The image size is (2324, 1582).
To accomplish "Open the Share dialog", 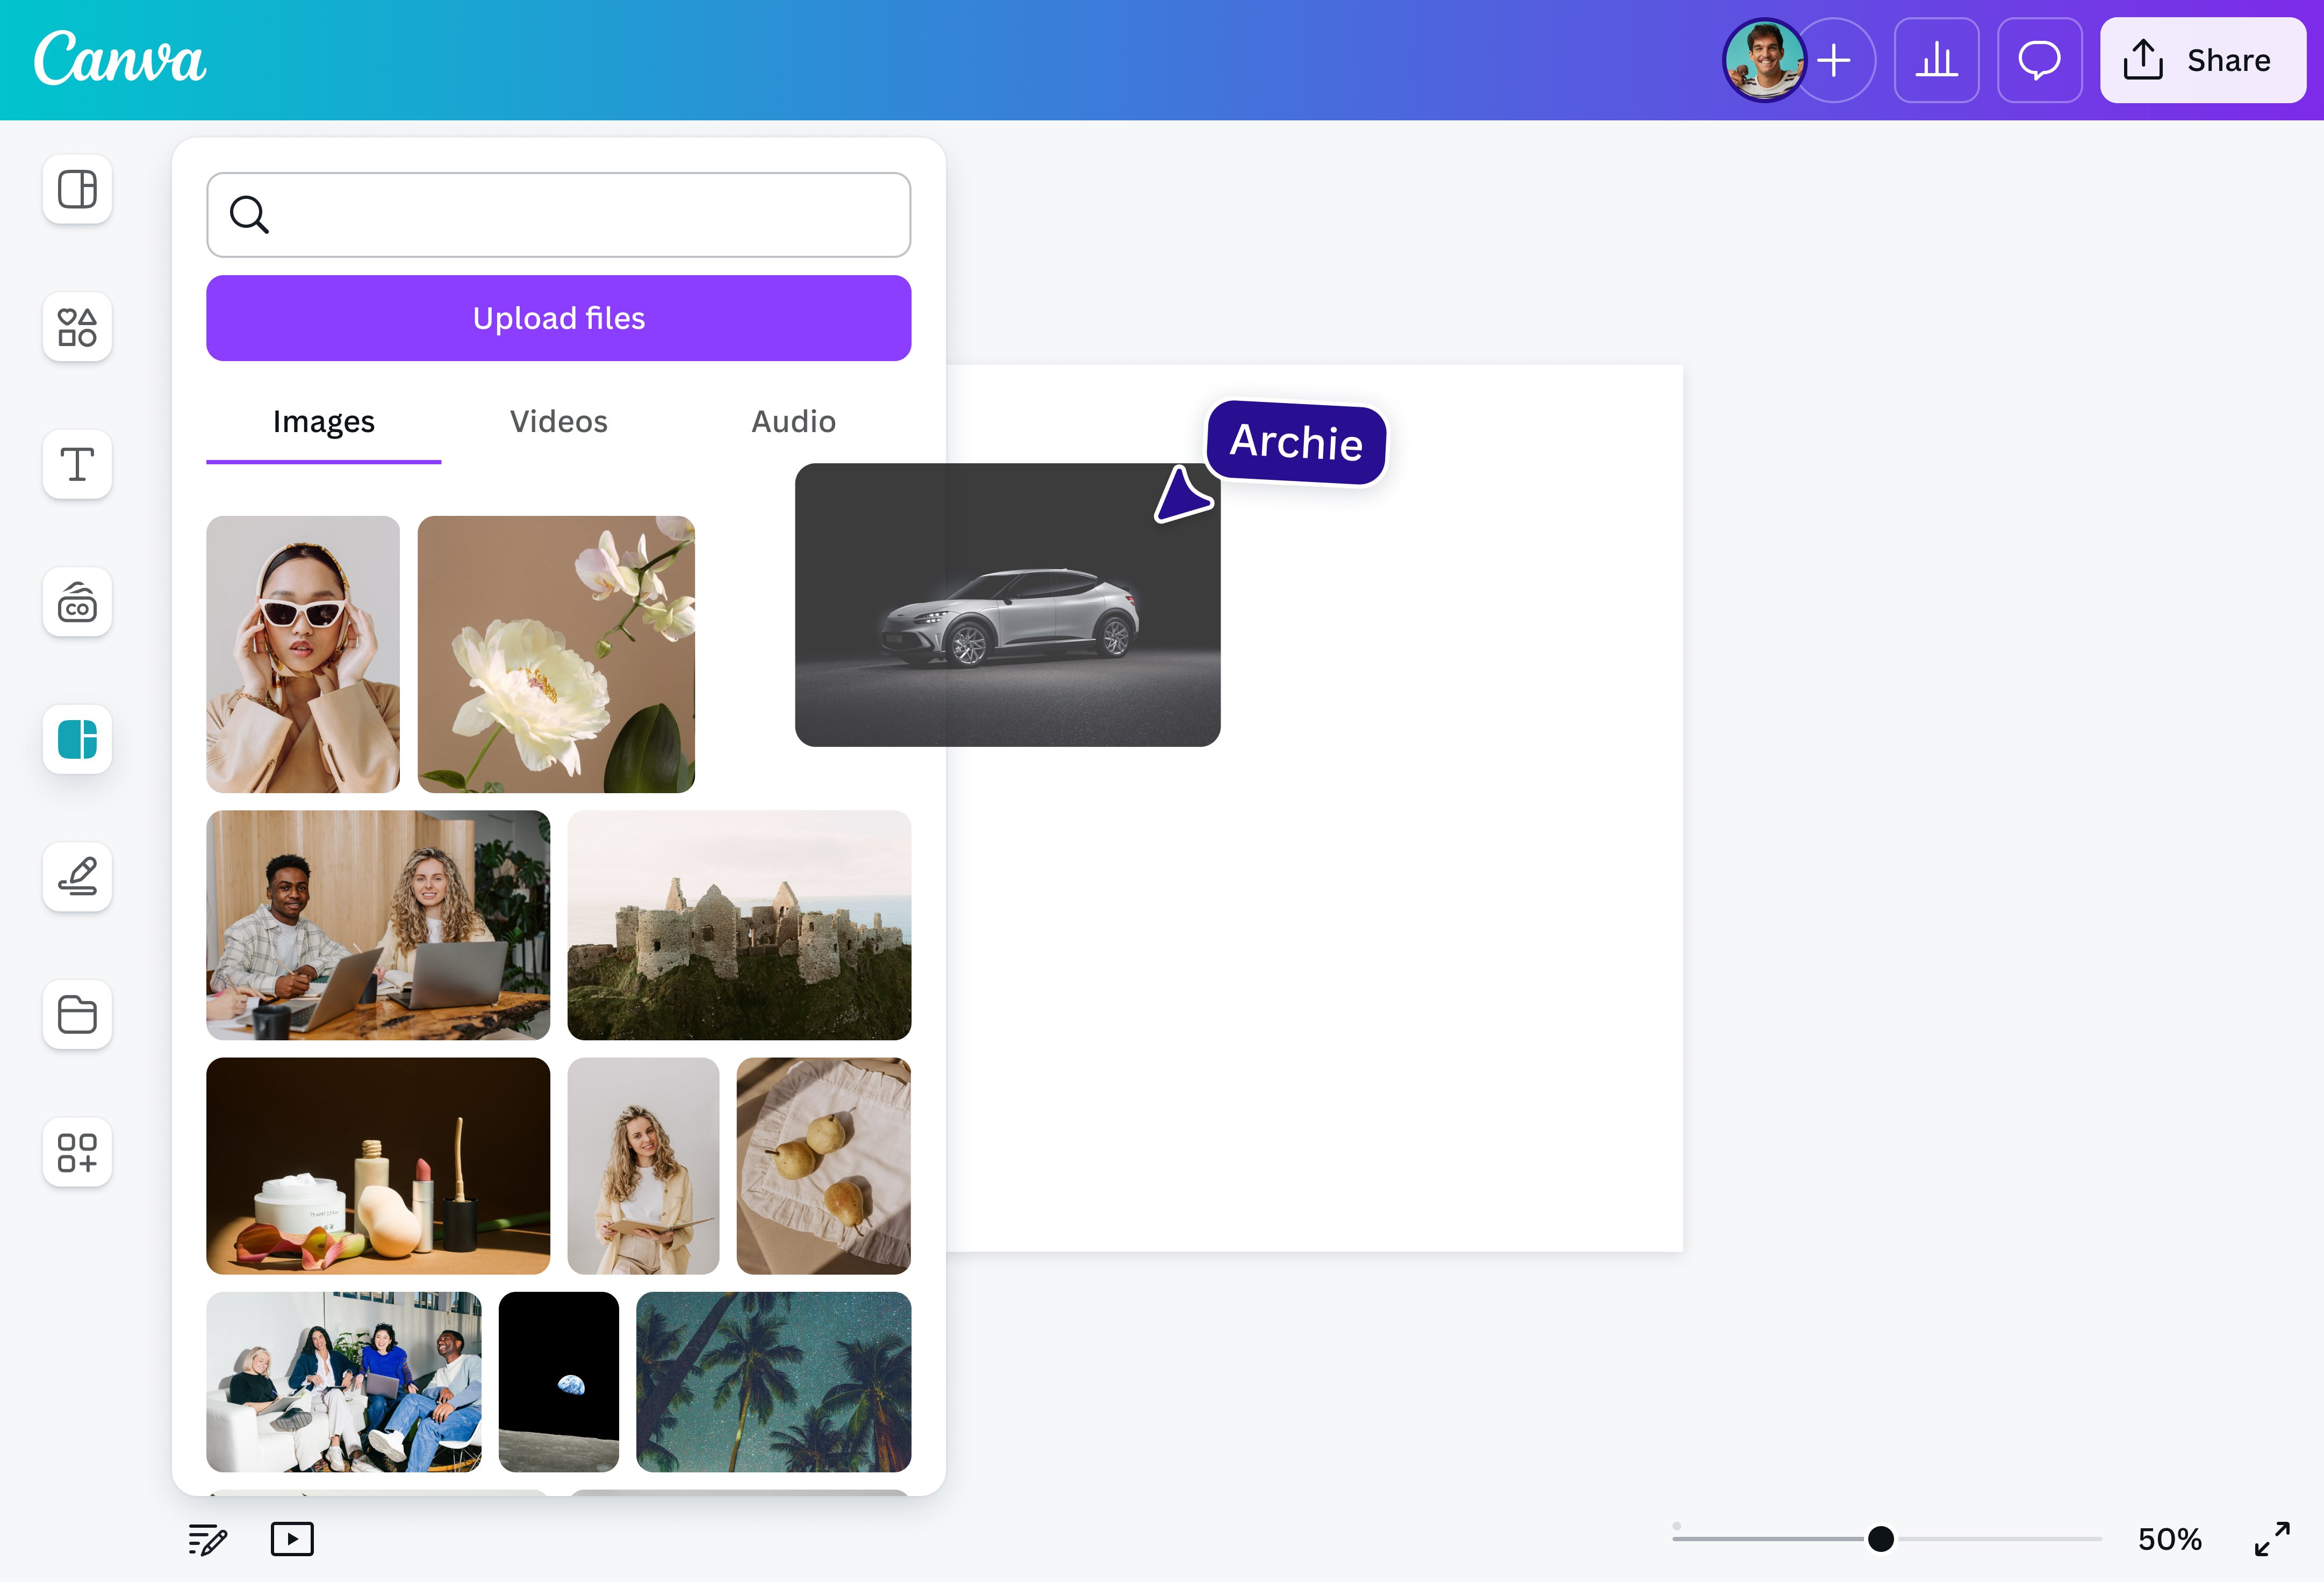I will click(2203, 60).
